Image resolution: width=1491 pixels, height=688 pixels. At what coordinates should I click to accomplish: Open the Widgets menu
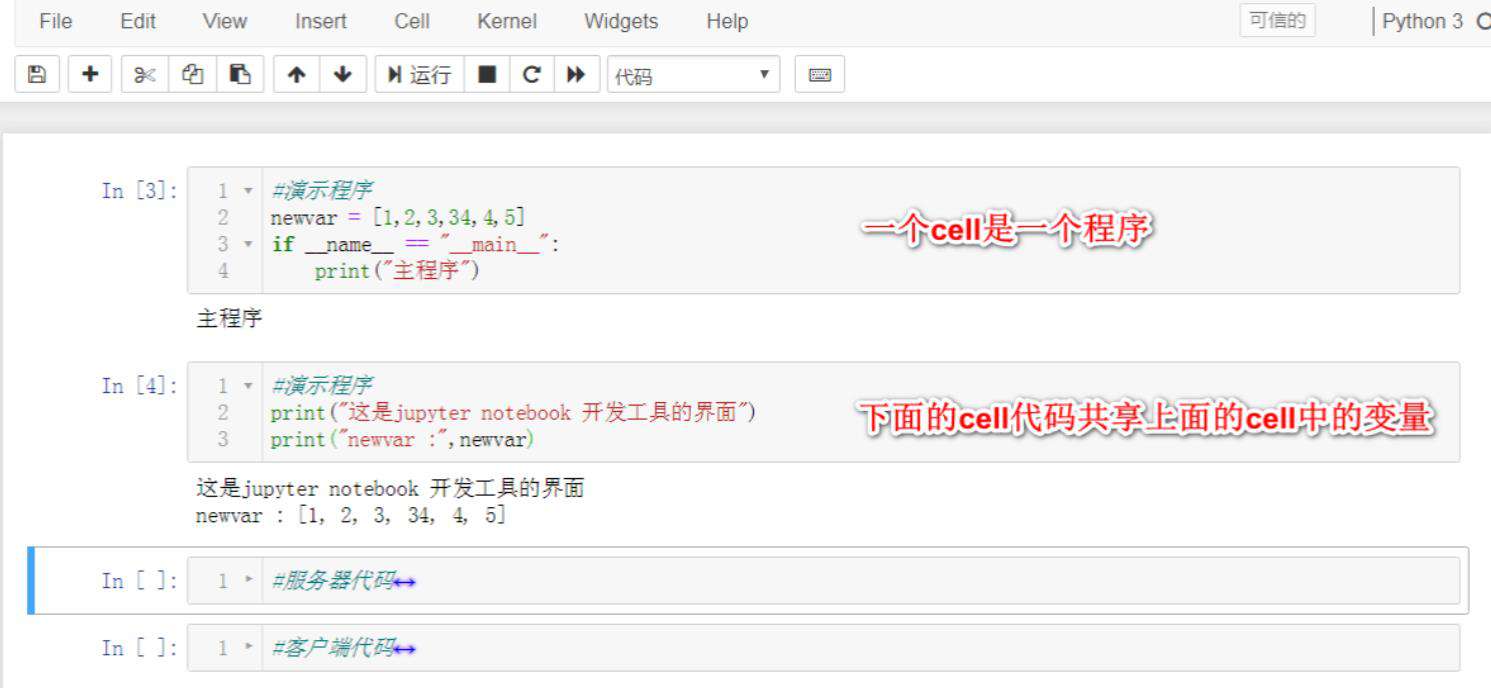tap(621, 21)
